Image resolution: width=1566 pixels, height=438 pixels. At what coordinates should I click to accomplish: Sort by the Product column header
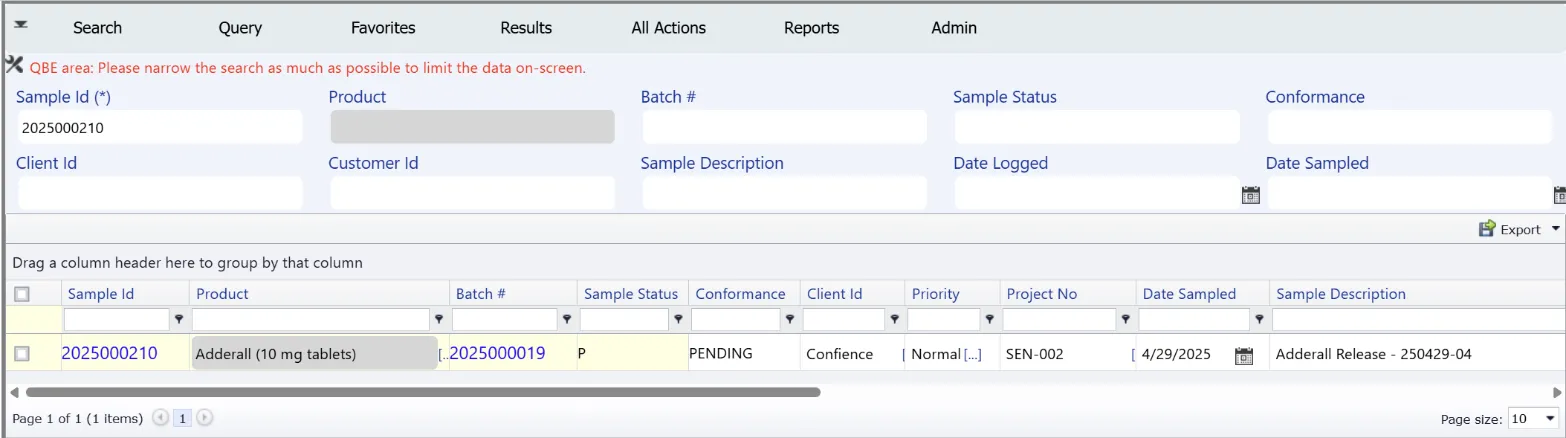point(222,294)
